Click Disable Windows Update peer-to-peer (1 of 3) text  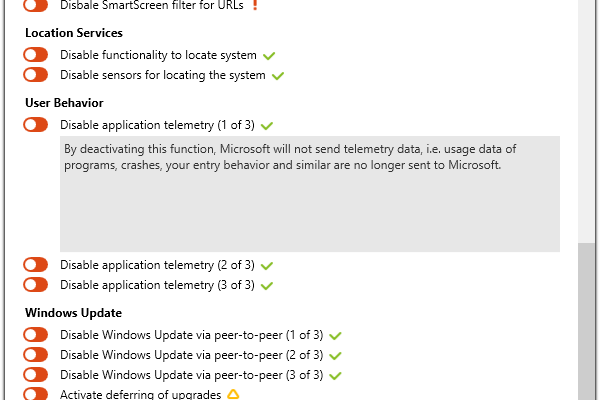pos(191,335)
